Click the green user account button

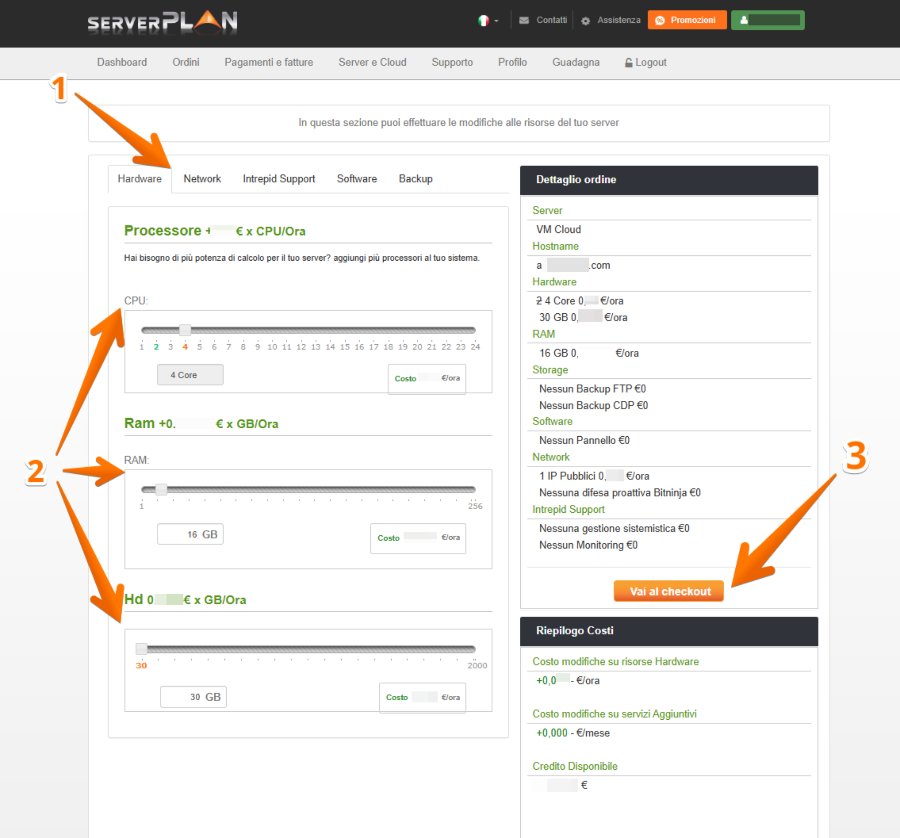tap(767, 20)
